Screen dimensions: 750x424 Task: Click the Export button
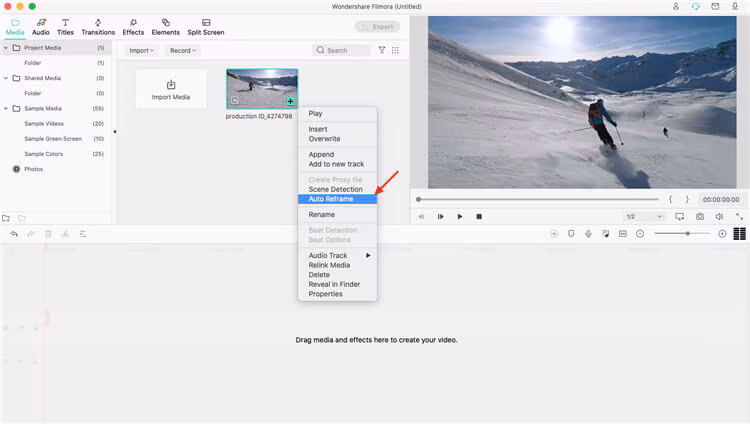point(377,27)
